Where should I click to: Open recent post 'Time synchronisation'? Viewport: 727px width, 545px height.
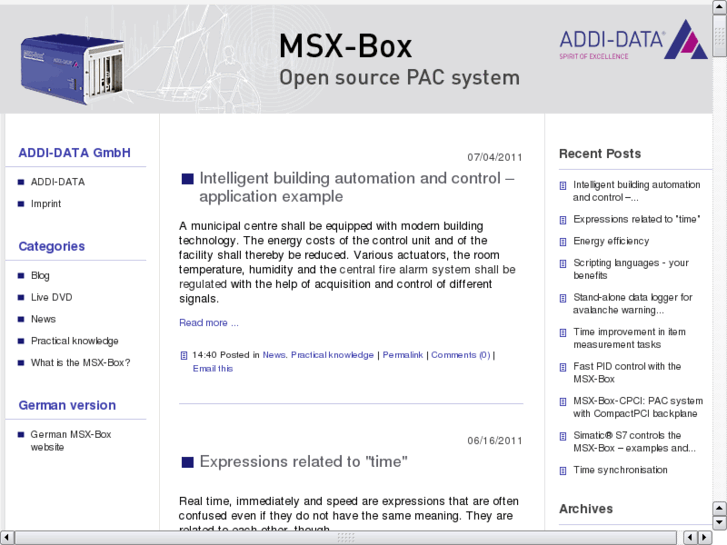(x=620, y=470)
